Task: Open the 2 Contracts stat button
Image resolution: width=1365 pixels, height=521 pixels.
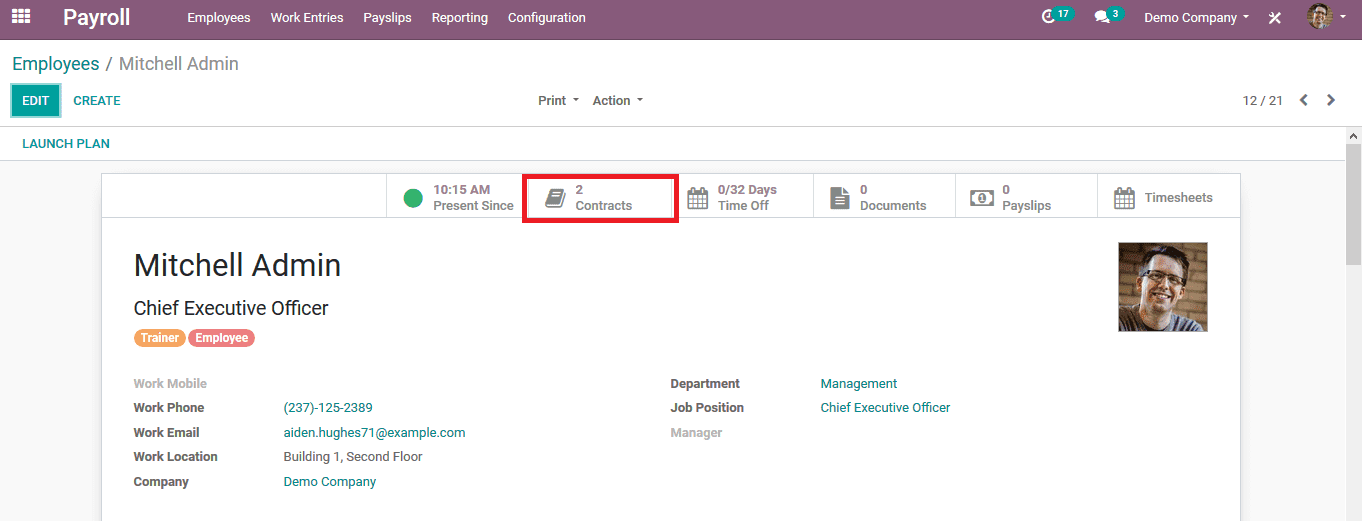Action: click(x=601, y=198)
